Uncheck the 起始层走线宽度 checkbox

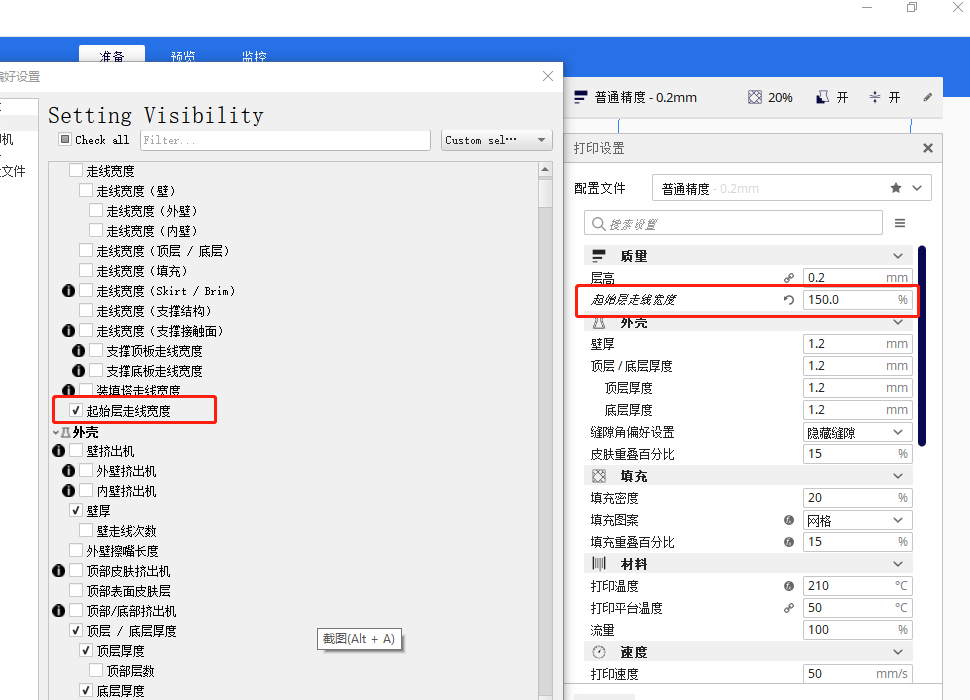[76, 410]
